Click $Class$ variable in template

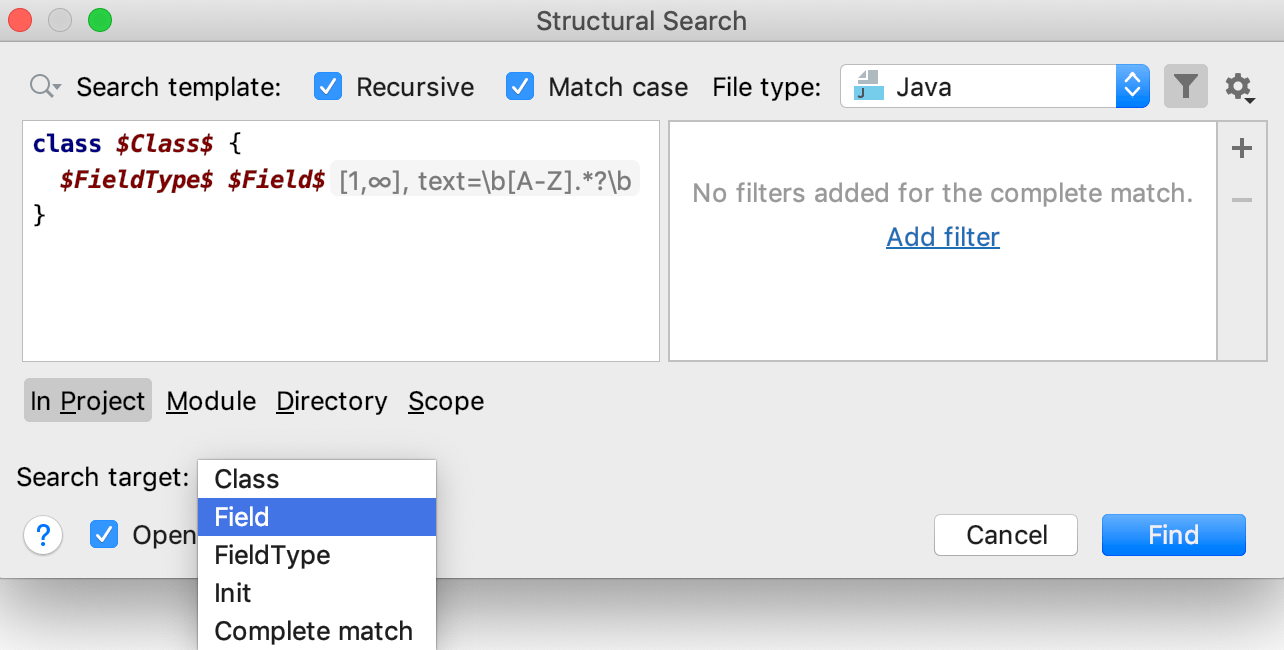coord(165,144)
